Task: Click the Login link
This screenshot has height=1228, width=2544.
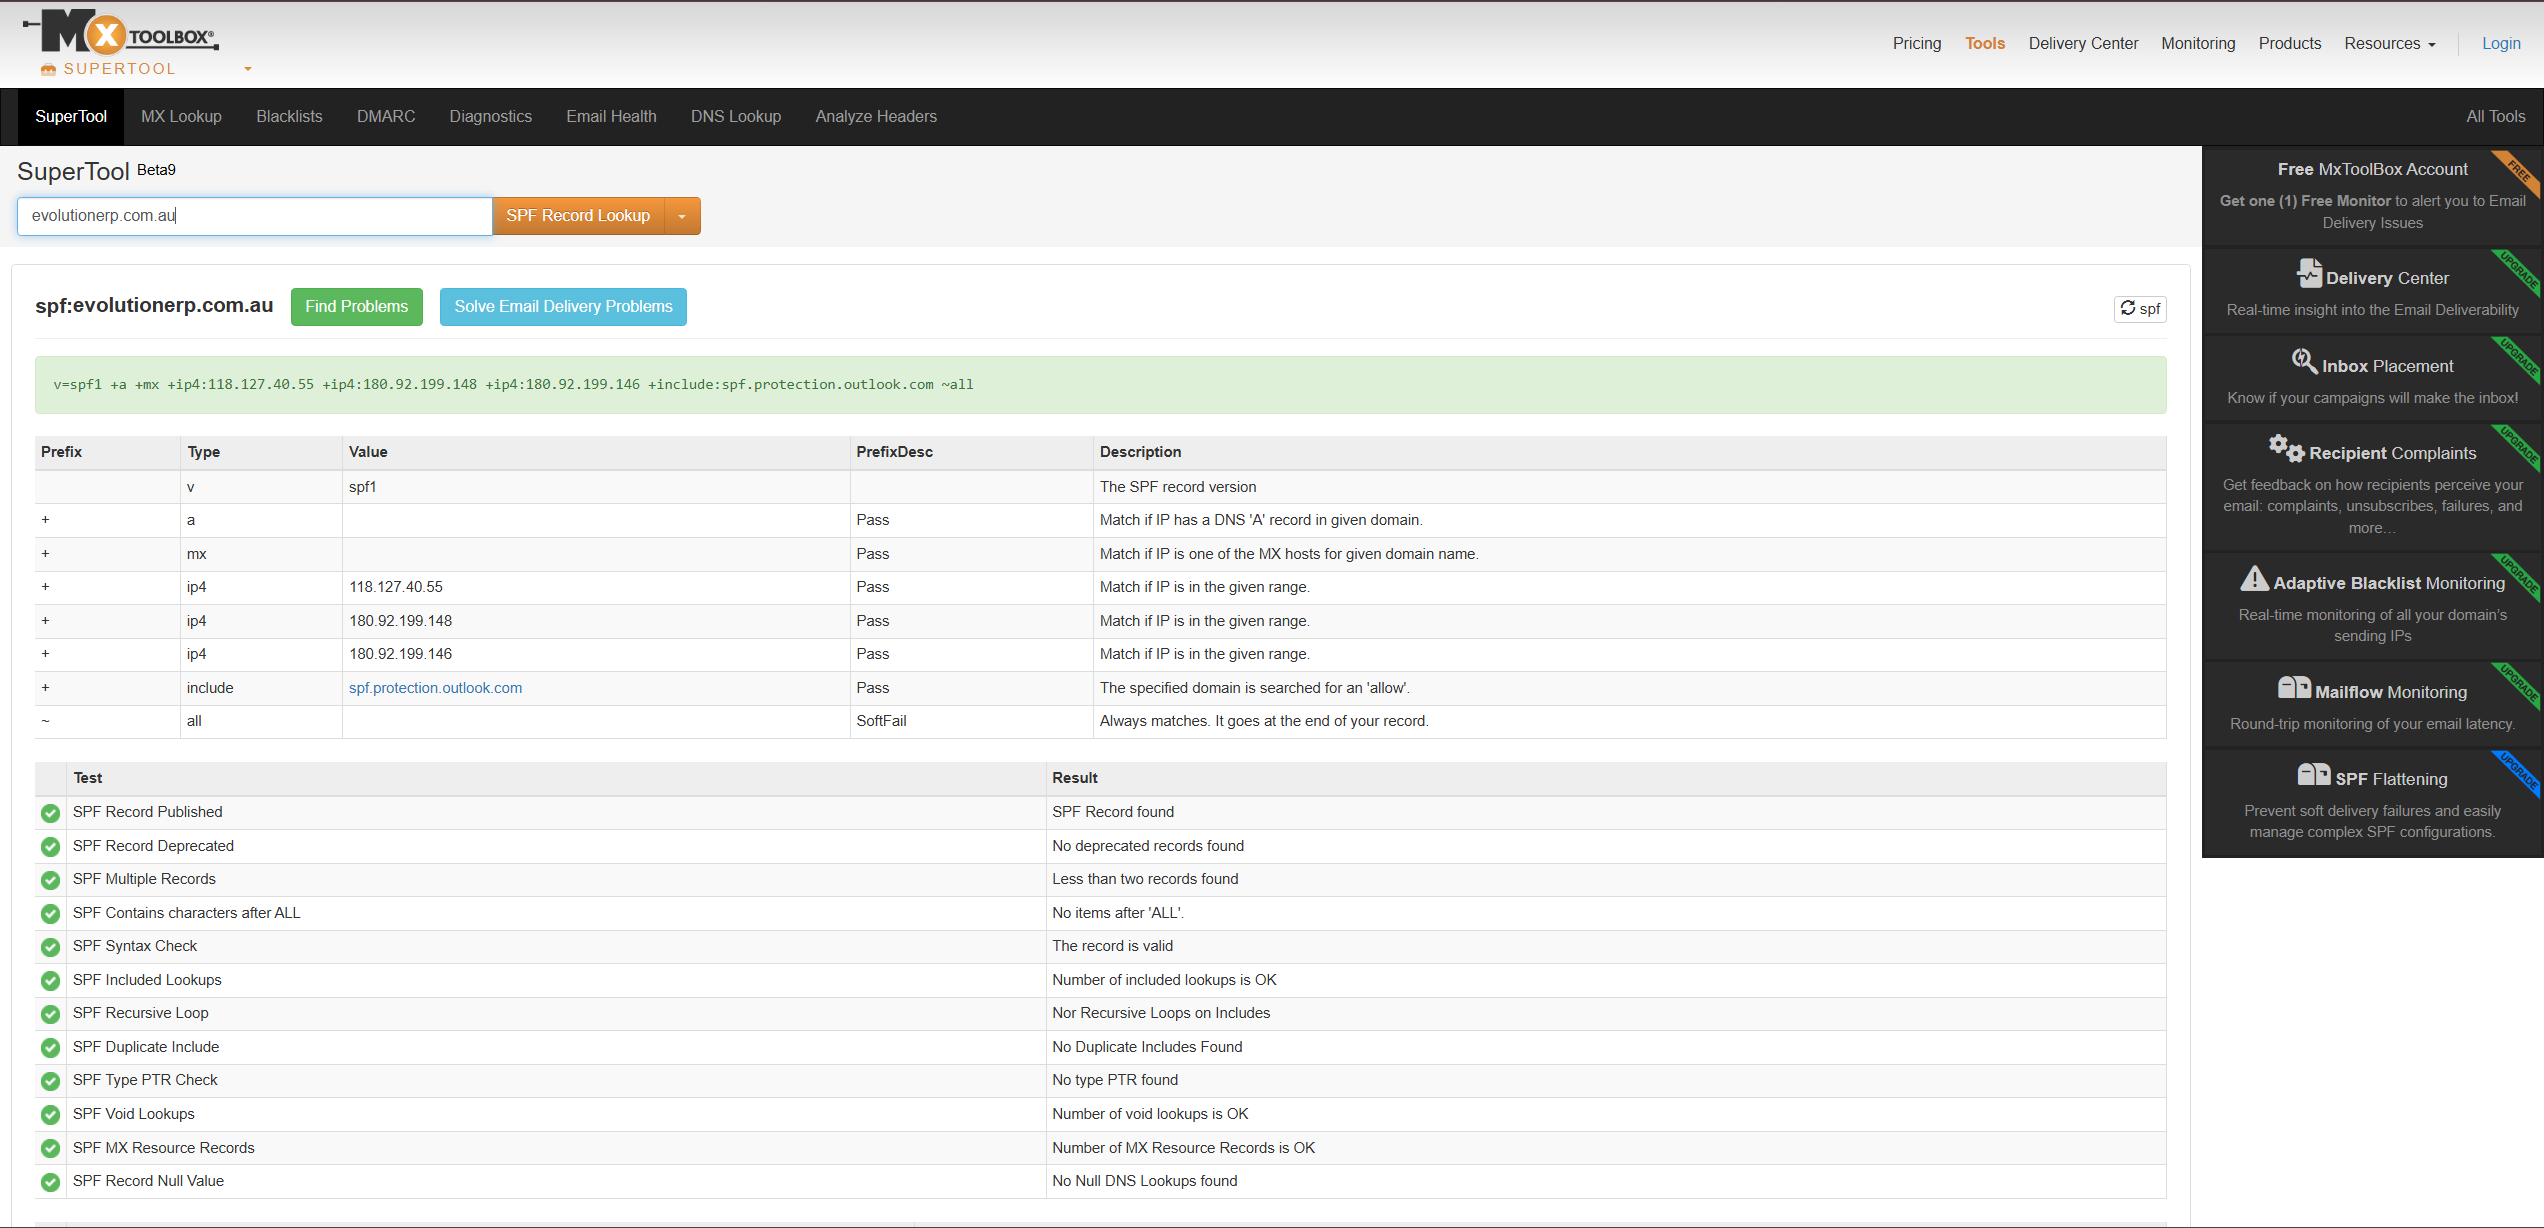Action: tap(2500, 43)
